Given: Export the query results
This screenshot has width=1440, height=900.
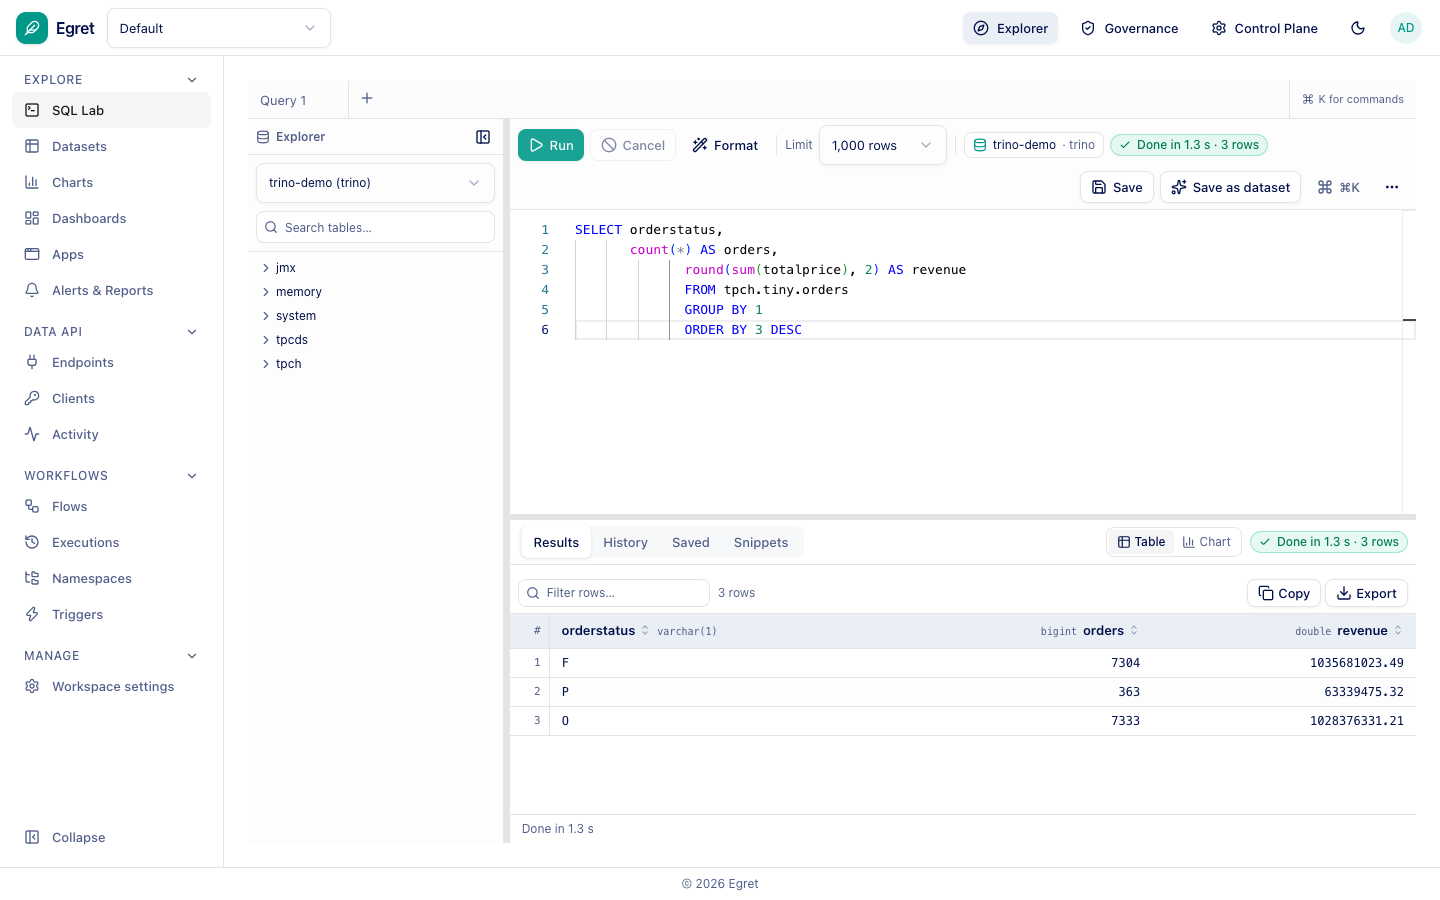Looking at the screenshot, I should click(x=1366, y=593).
